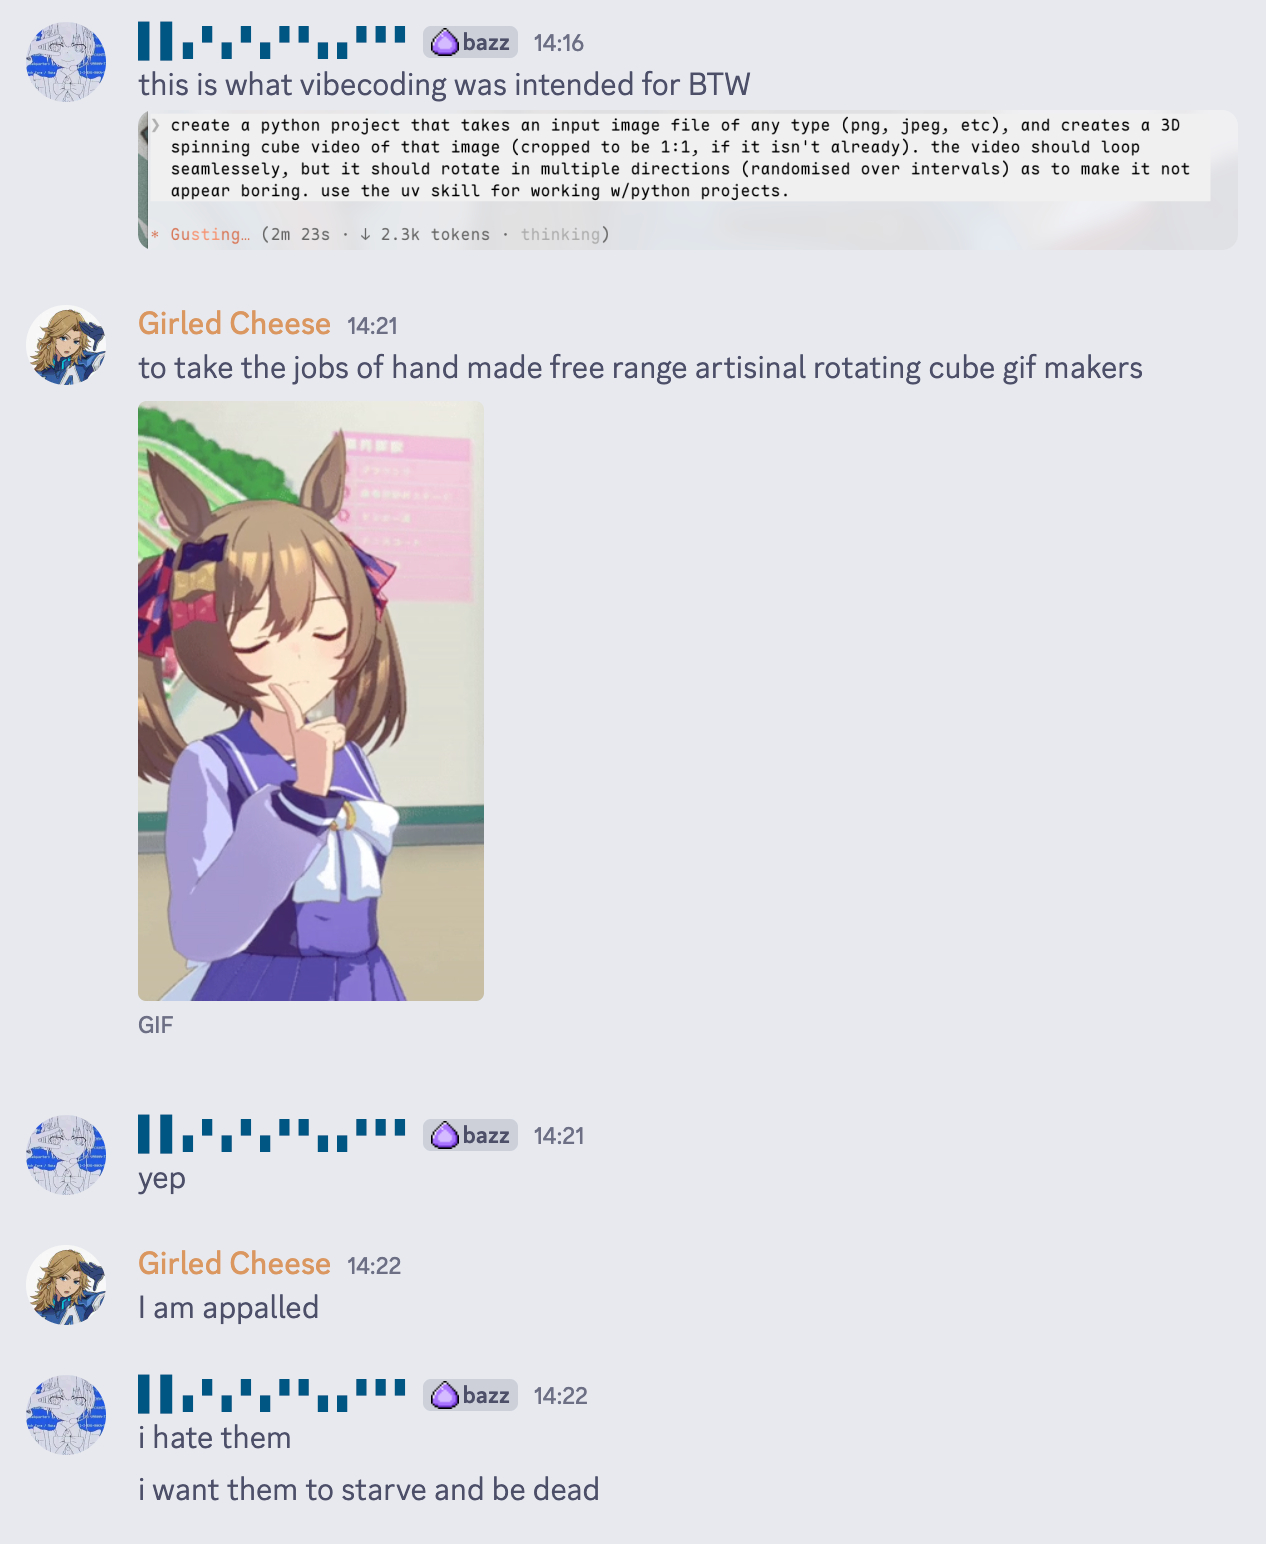Viewport: 1266px width, 1544px height.
Task: Open Girled Cheese avatar beside 'I am appalled'
Action: tap(66, 1285)
